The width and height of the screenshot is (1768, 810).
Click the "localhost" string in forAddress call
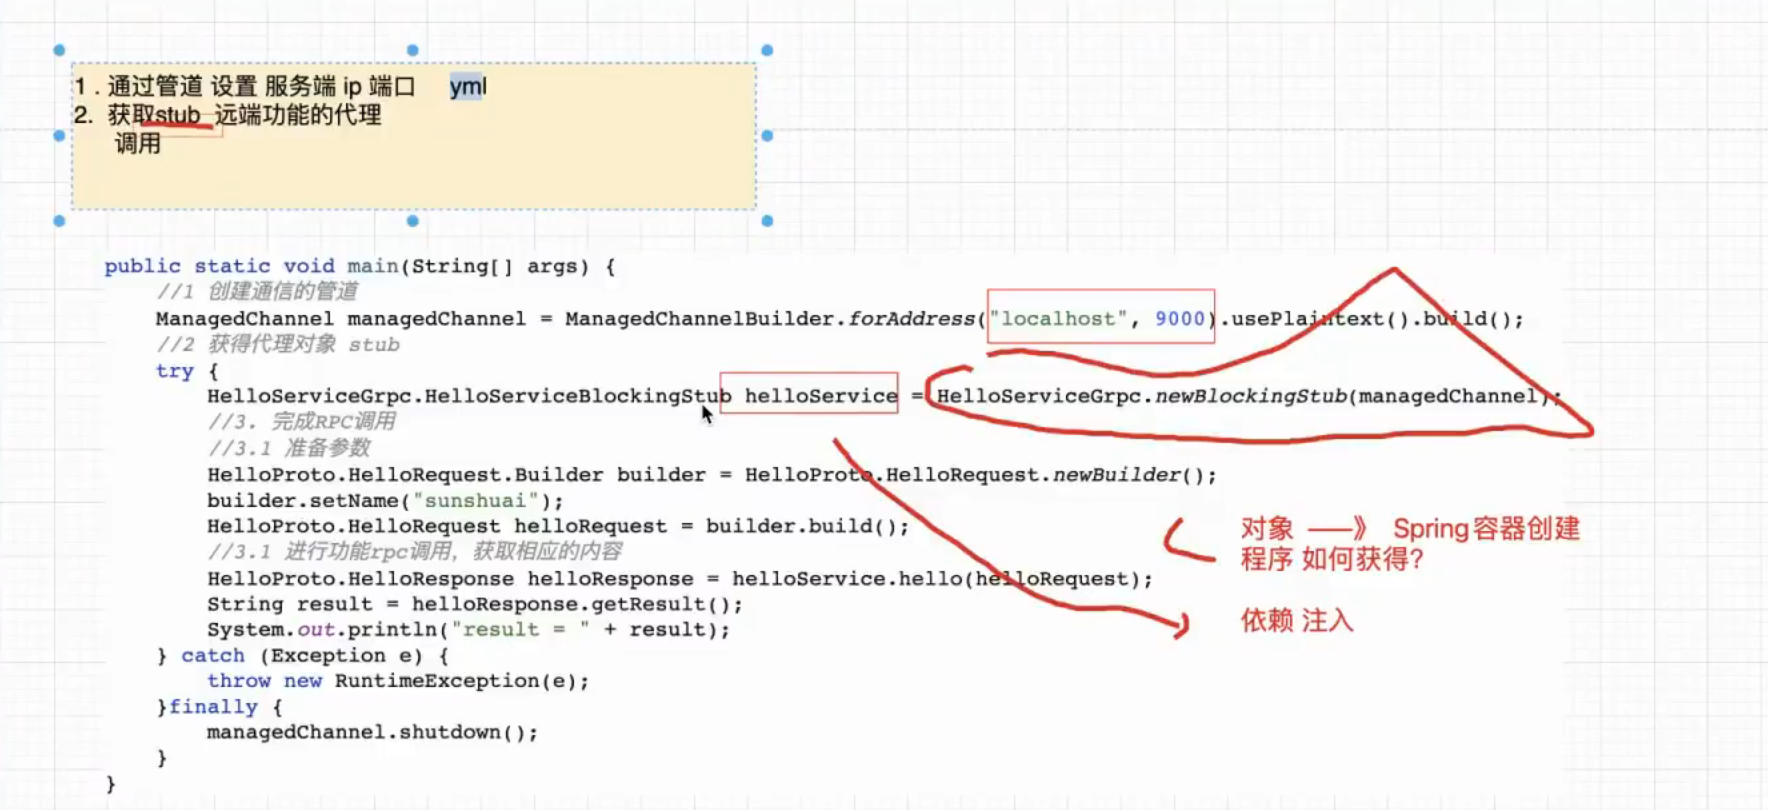click(1058, 318)
